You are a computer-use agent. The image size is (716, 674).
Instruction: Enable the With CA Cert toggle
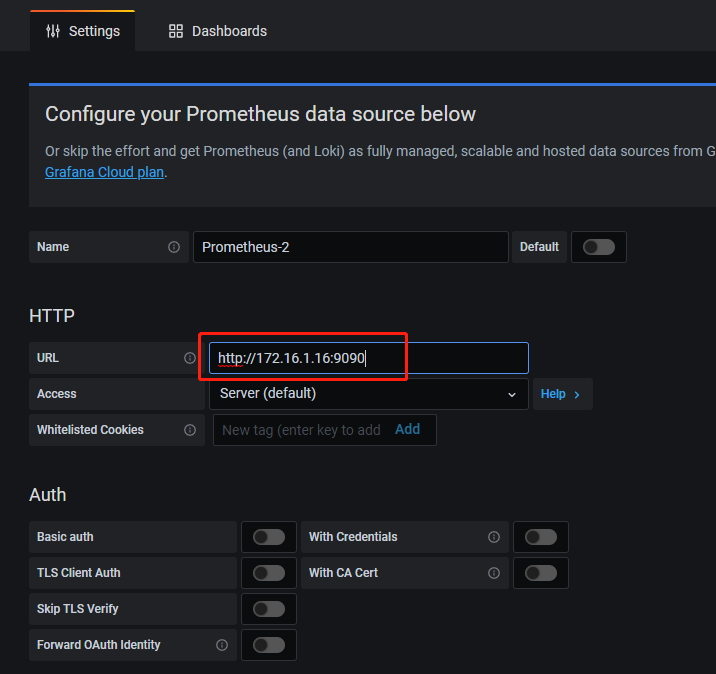point(540,573)
